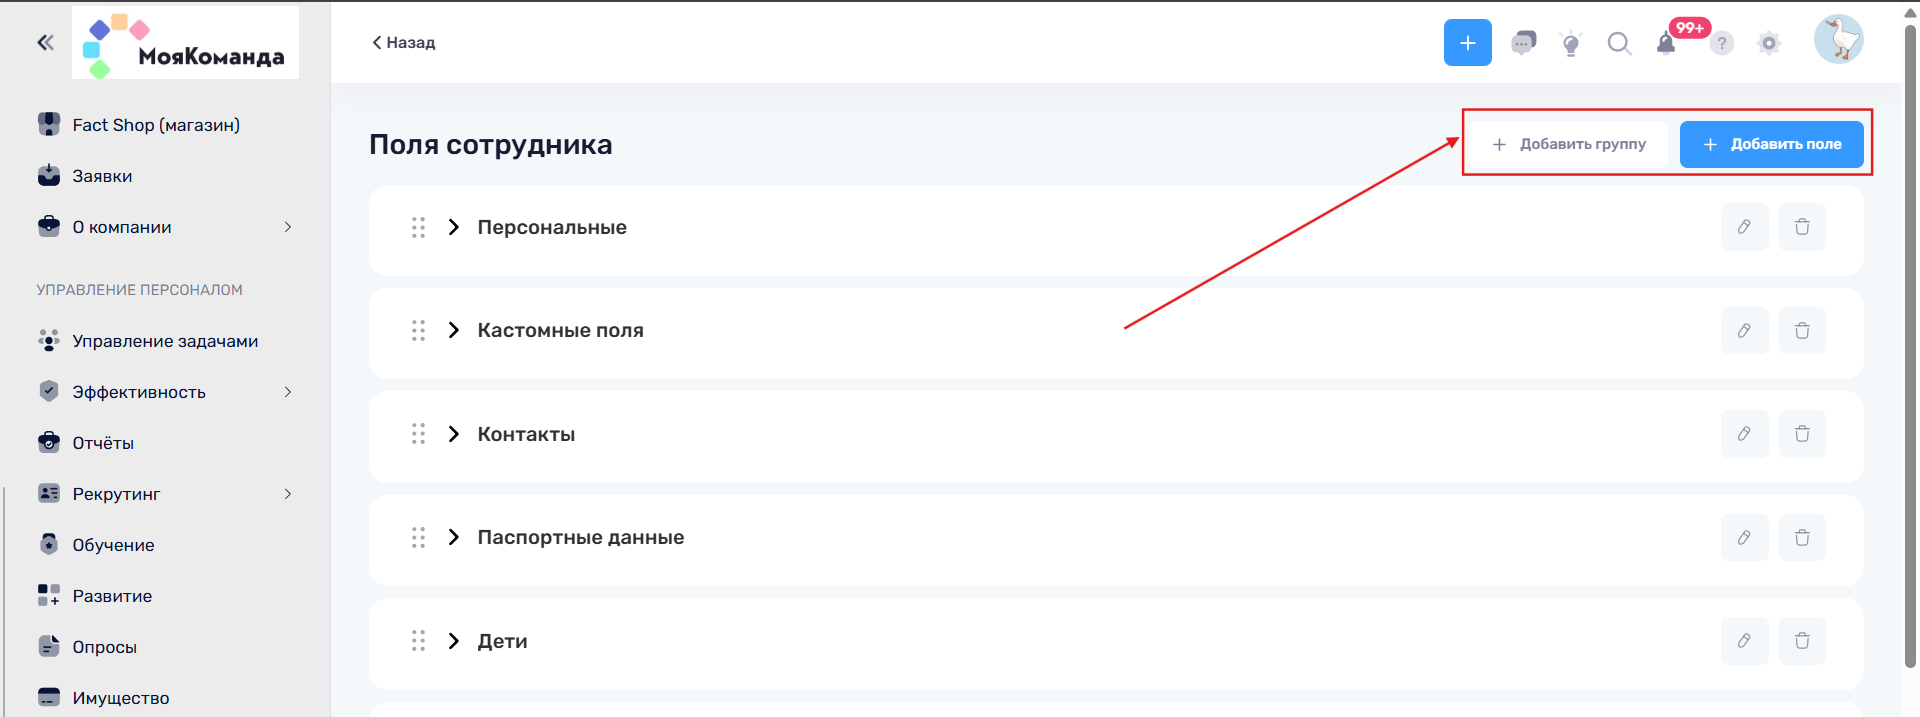Open the help question mark icon

pos(1721,43)
